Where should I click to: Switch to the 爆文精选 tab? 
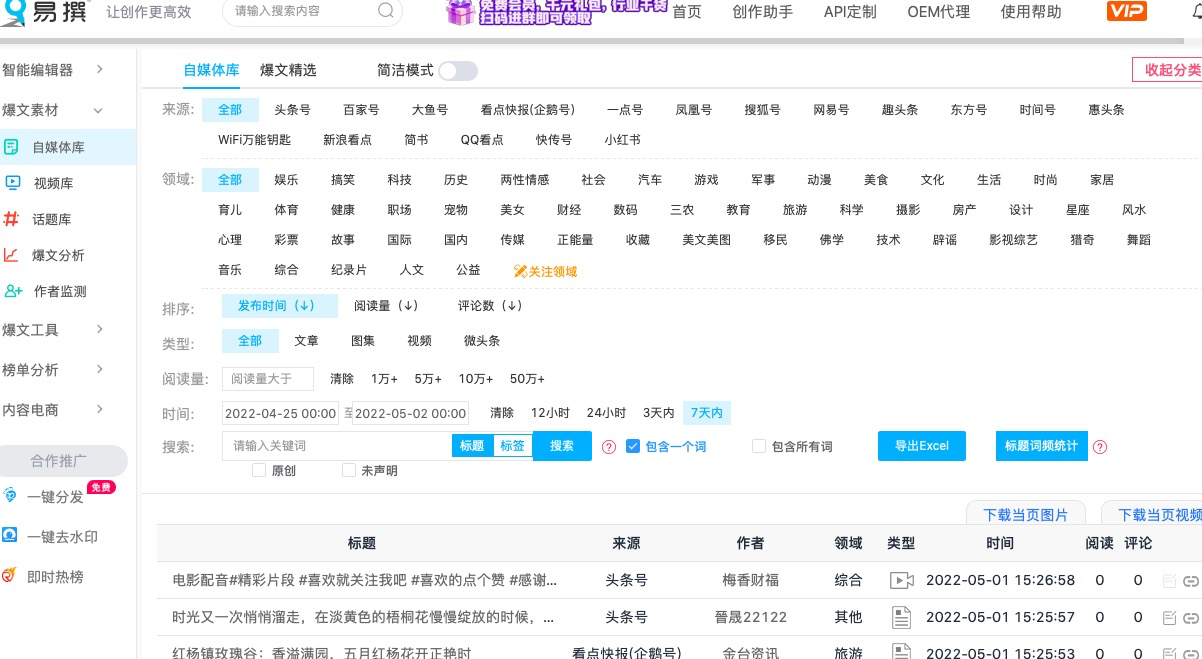click(x=288, y=70)
